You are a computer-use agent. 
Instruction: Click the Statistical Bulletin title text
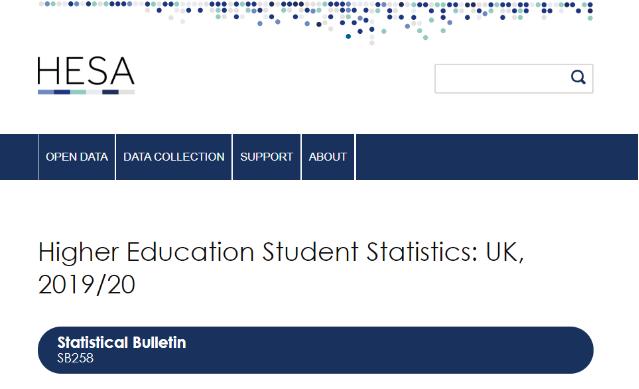pos(121,343)
